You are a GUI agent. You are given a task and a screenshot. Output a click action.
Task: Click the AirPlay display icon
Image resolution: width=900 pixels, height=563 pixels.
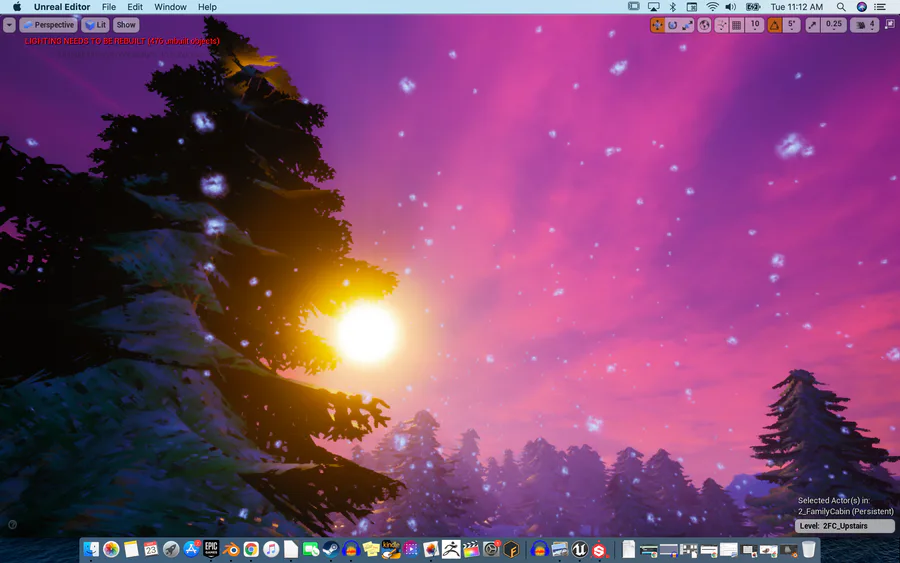pos(653,7)
